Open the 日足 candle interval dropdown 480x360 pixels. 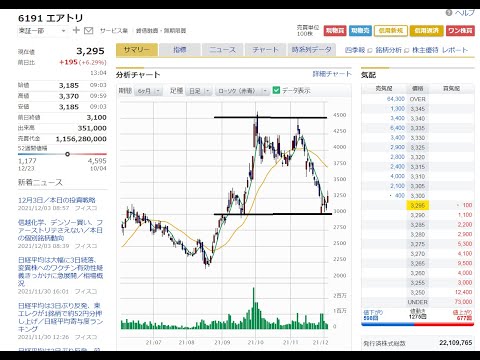coord(199,91)
